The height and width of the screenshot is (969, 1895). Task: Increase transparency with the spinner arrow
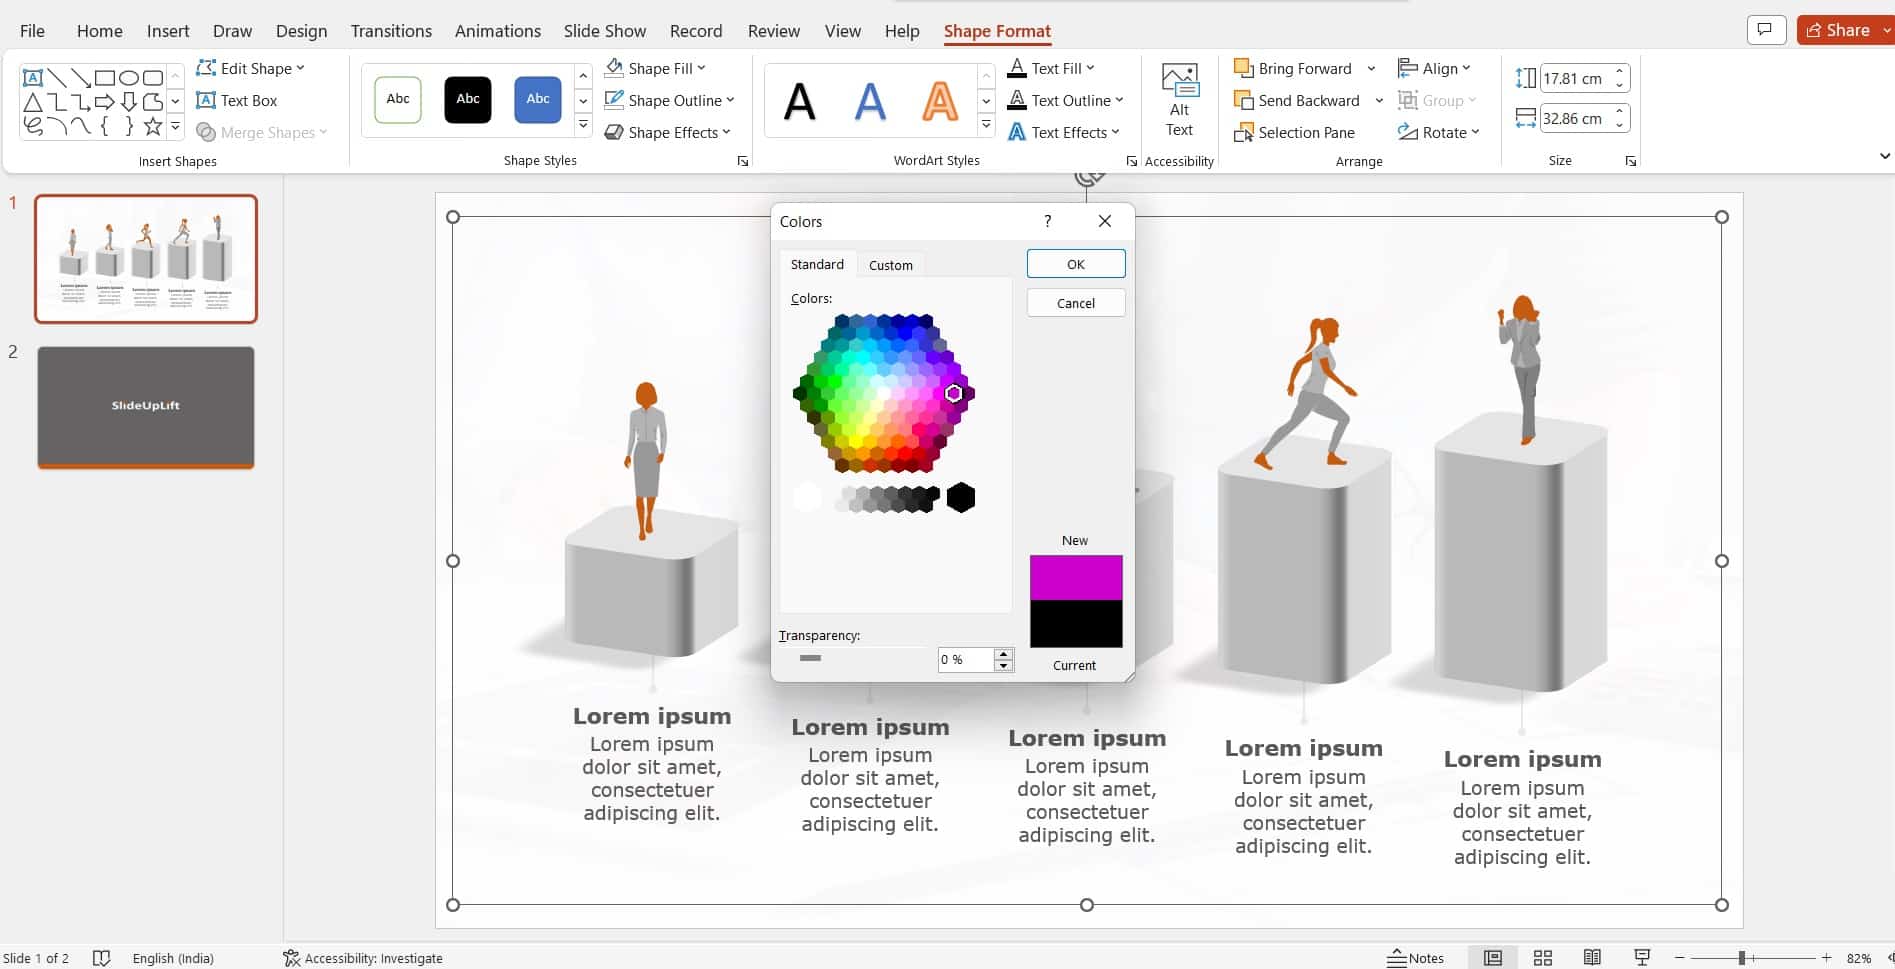(x=1003, y=654)
